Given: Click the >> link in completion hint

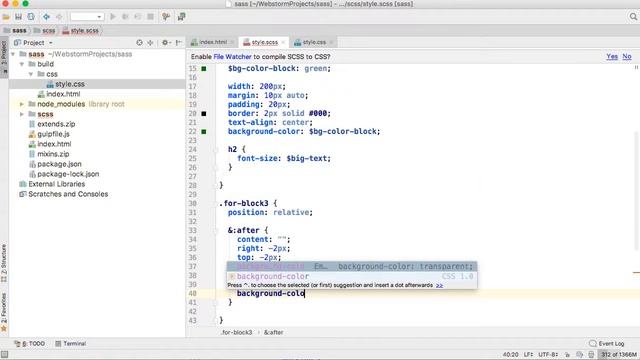Looking at the screenshot, I should coord(439,285).
